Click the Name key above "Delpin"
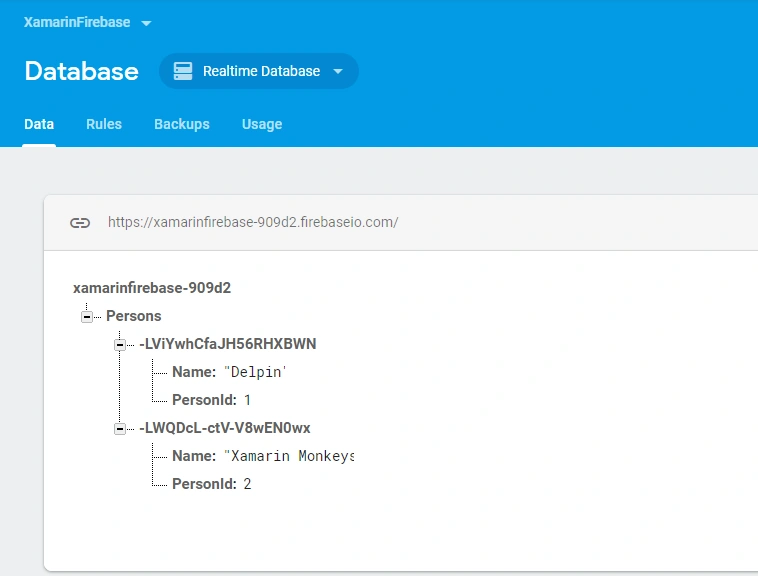 click(x=194, y=372)
